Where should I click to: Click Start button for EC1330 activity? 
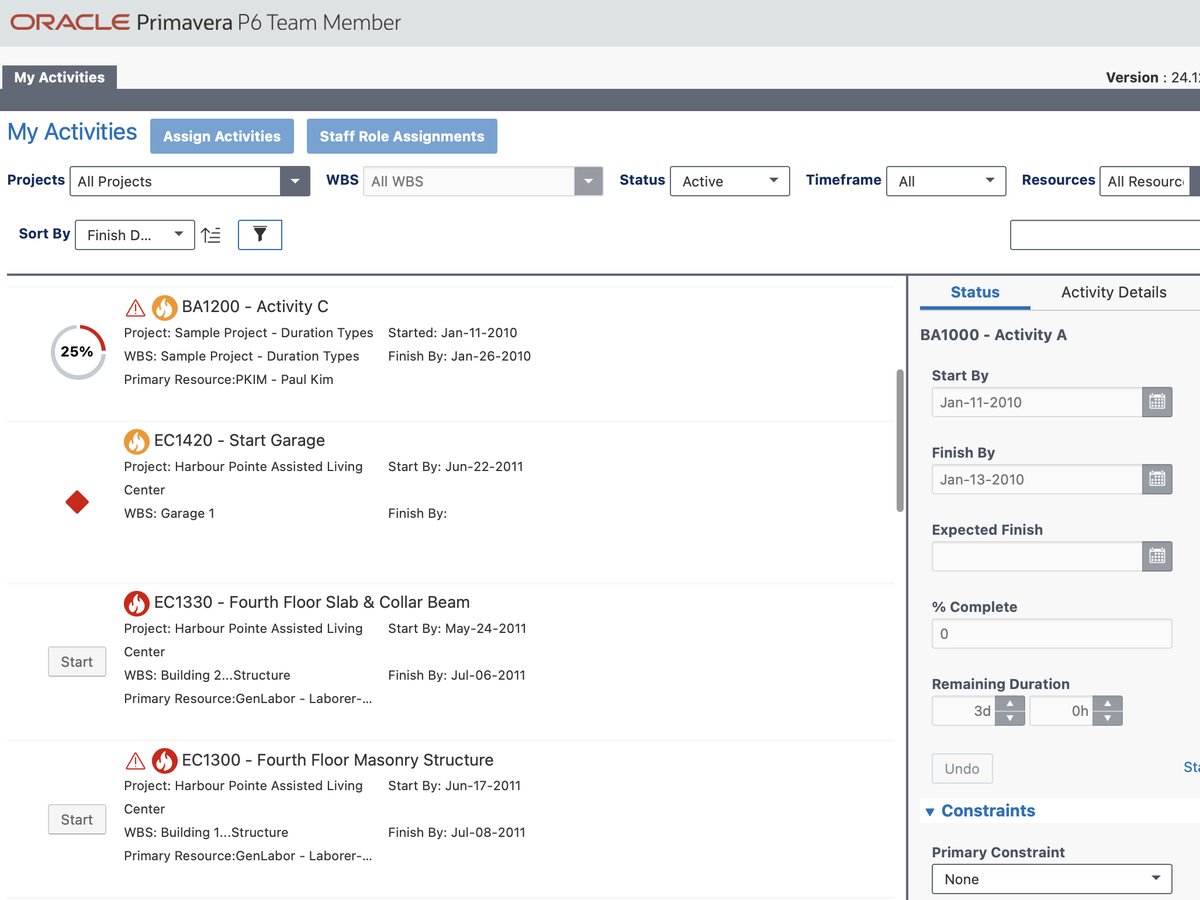click(77, 662)
